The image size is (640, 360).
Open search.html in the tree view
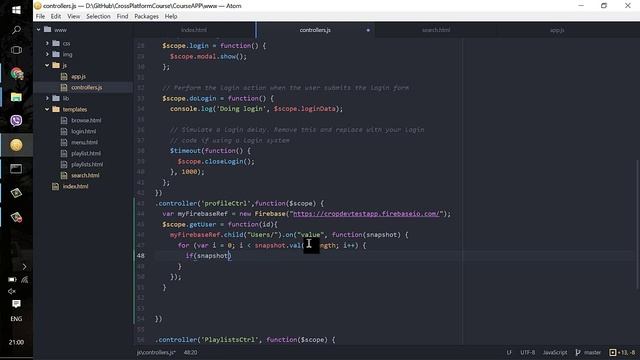[85, 176]
